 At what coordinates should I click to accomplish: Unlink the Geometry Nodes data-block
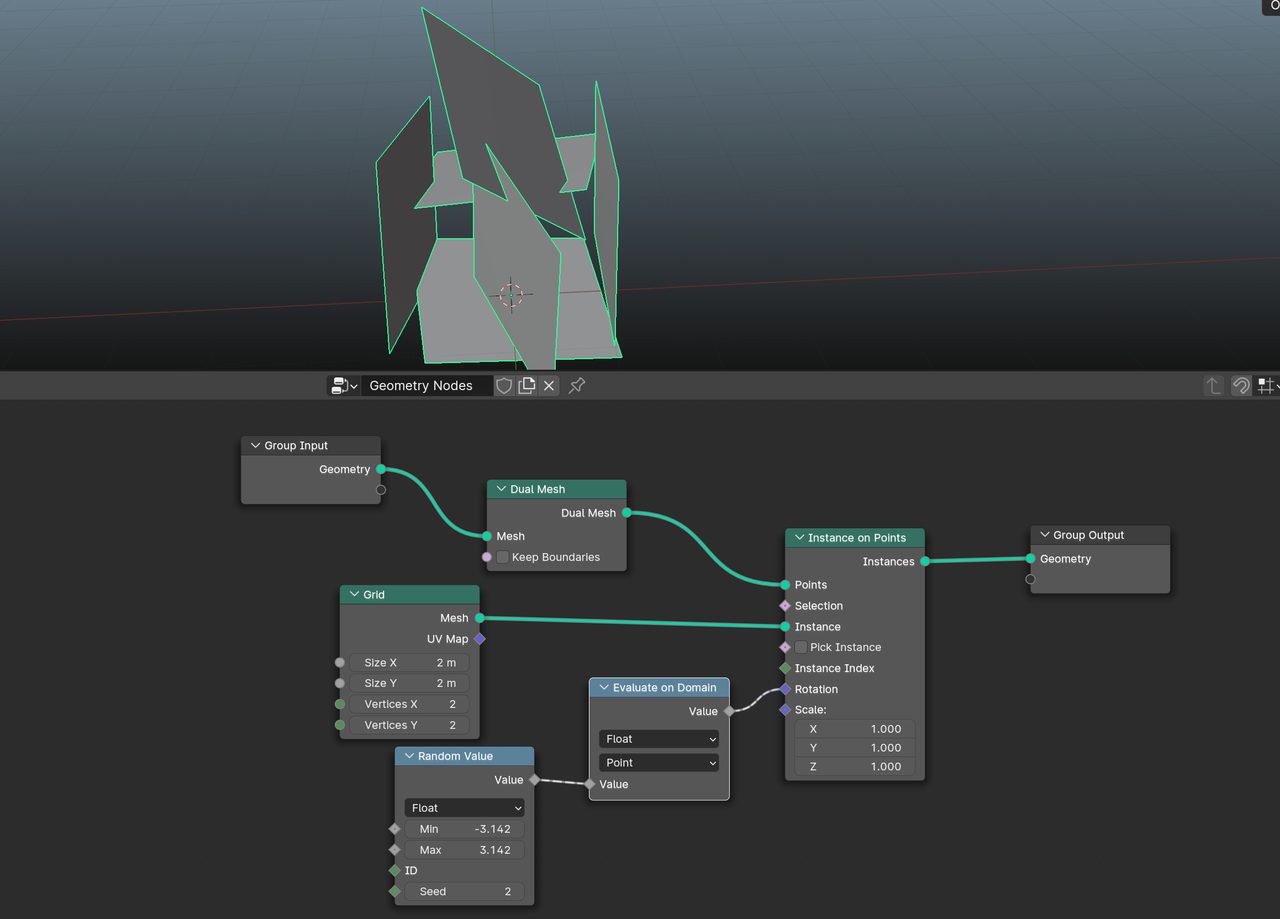(x=549, y=386)
